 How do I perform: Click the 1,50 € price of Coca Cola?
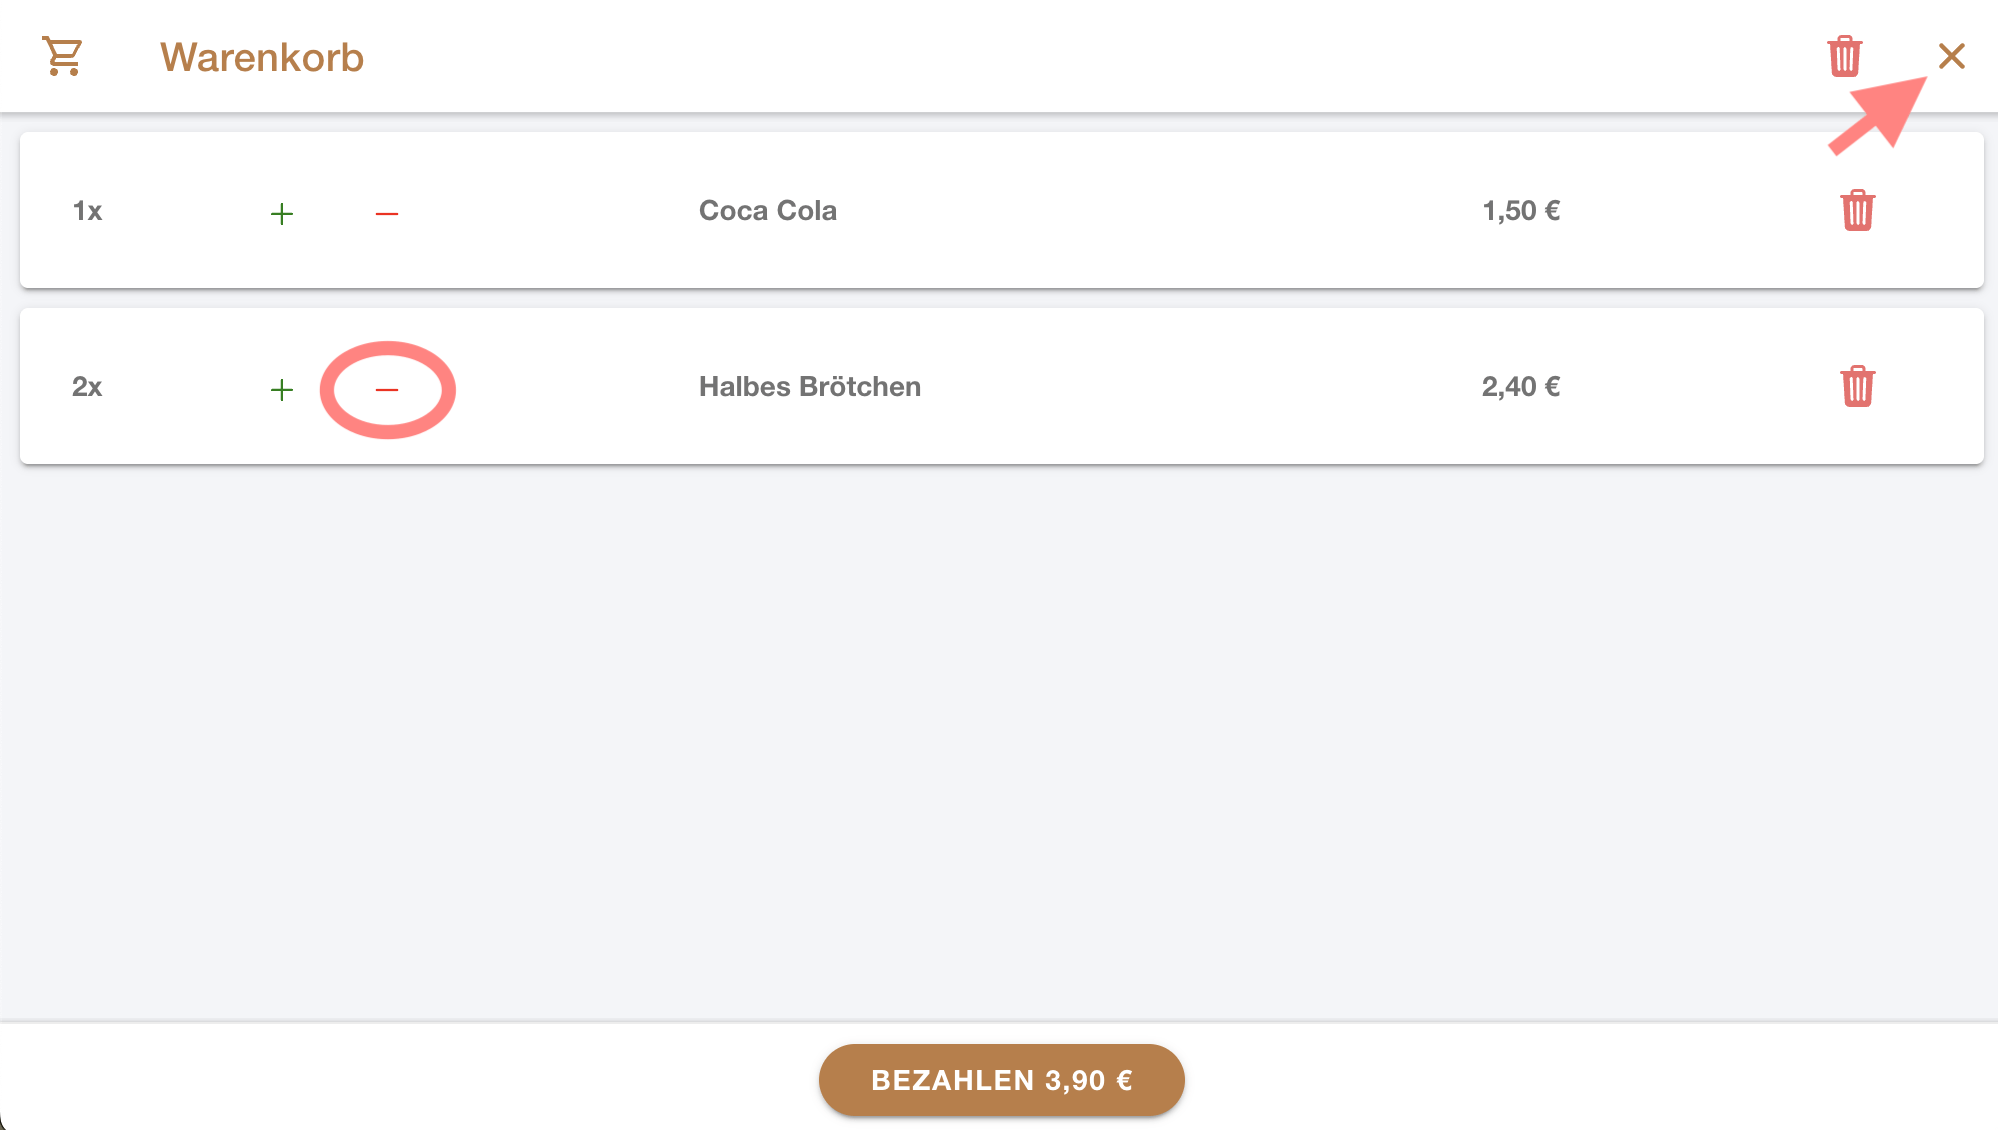coord(1520,211)
